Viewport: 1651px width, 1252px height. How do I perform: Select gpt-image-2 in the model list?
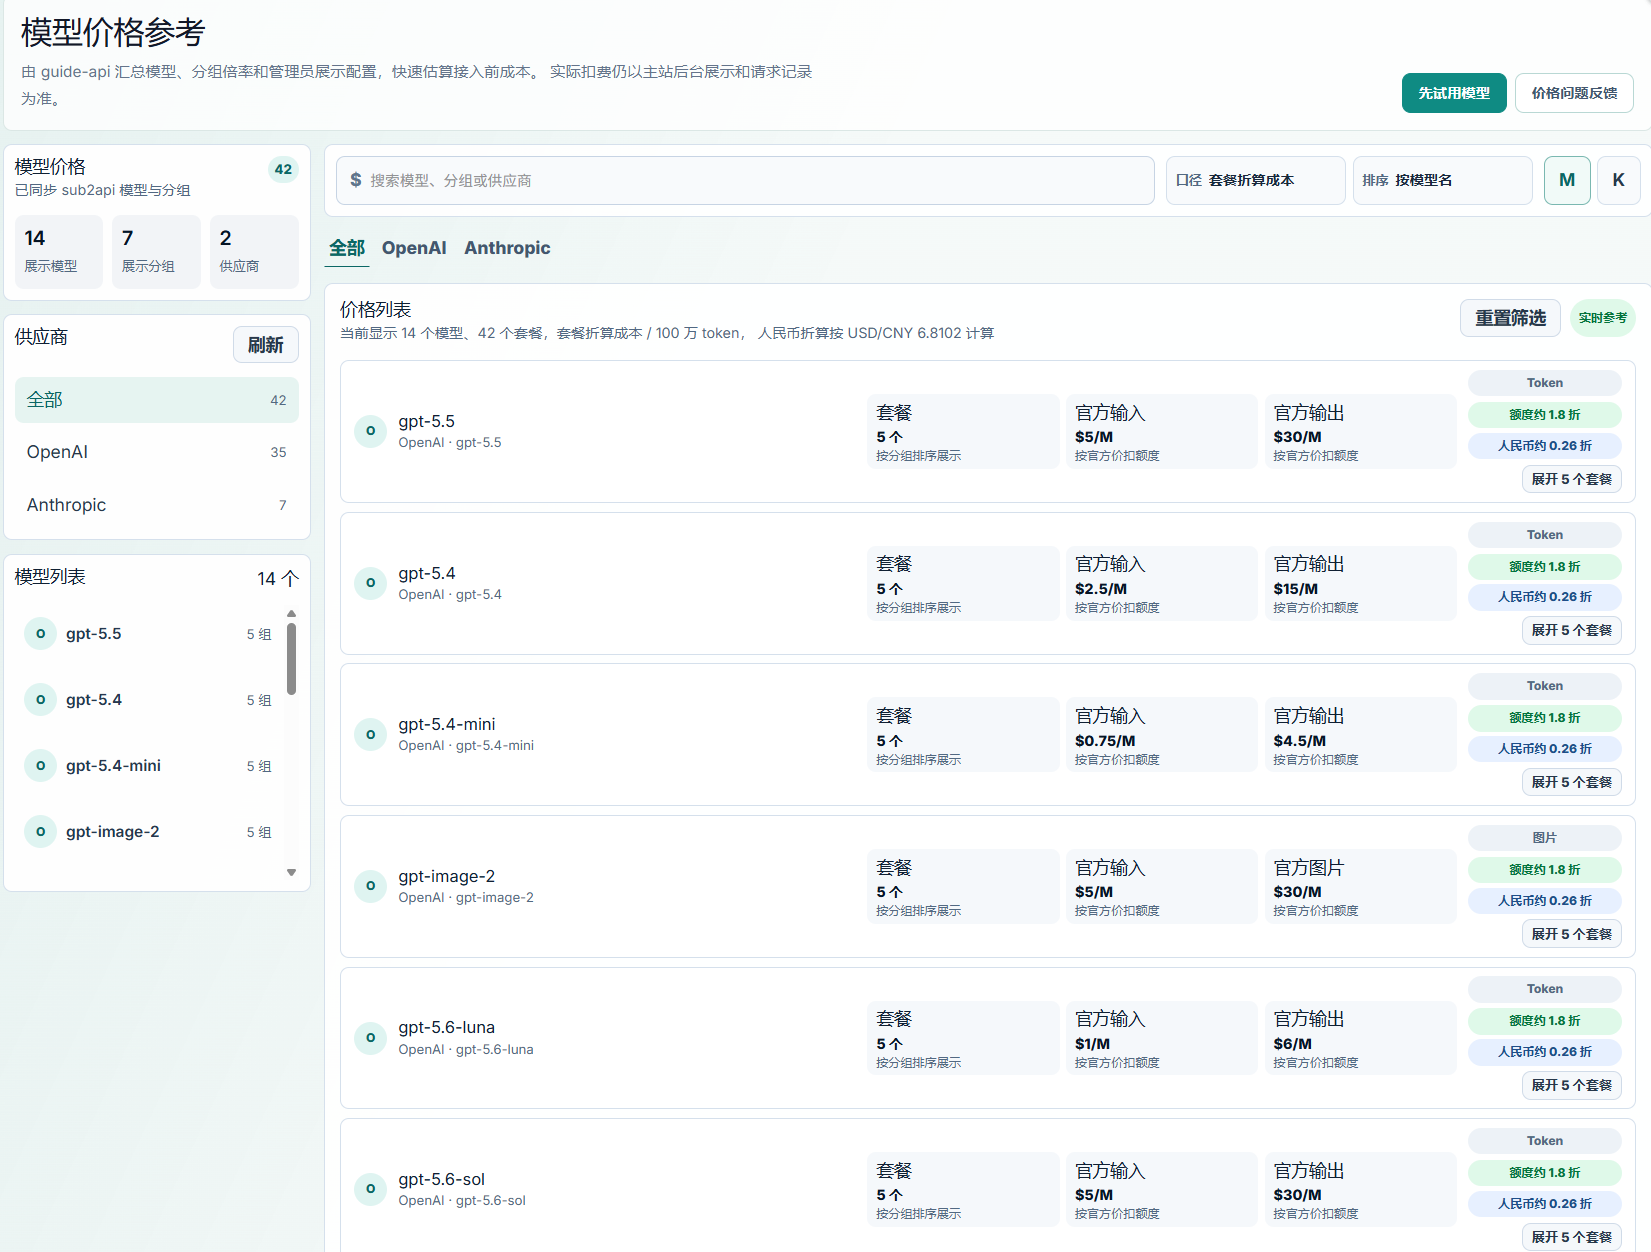pyautogui.click(x=150, y=832)
